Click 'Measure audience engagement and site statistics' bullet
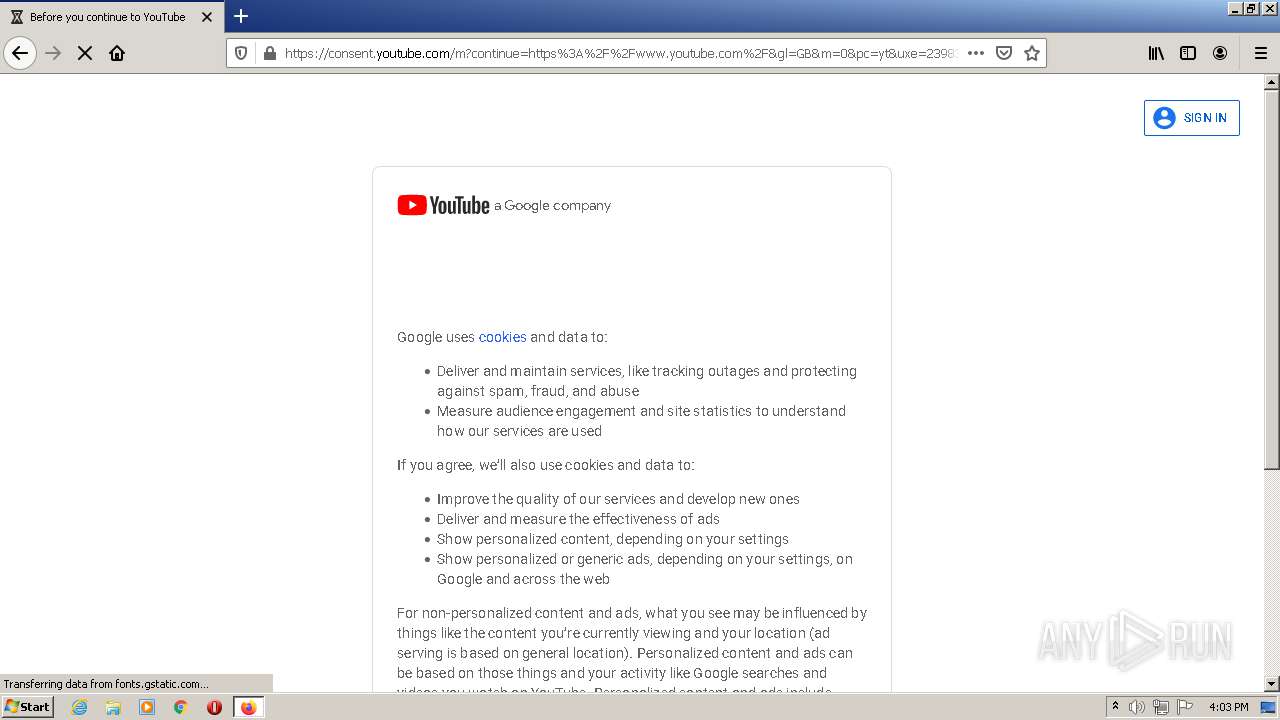This screenshot has width=1280, height=720. point(641,421)
